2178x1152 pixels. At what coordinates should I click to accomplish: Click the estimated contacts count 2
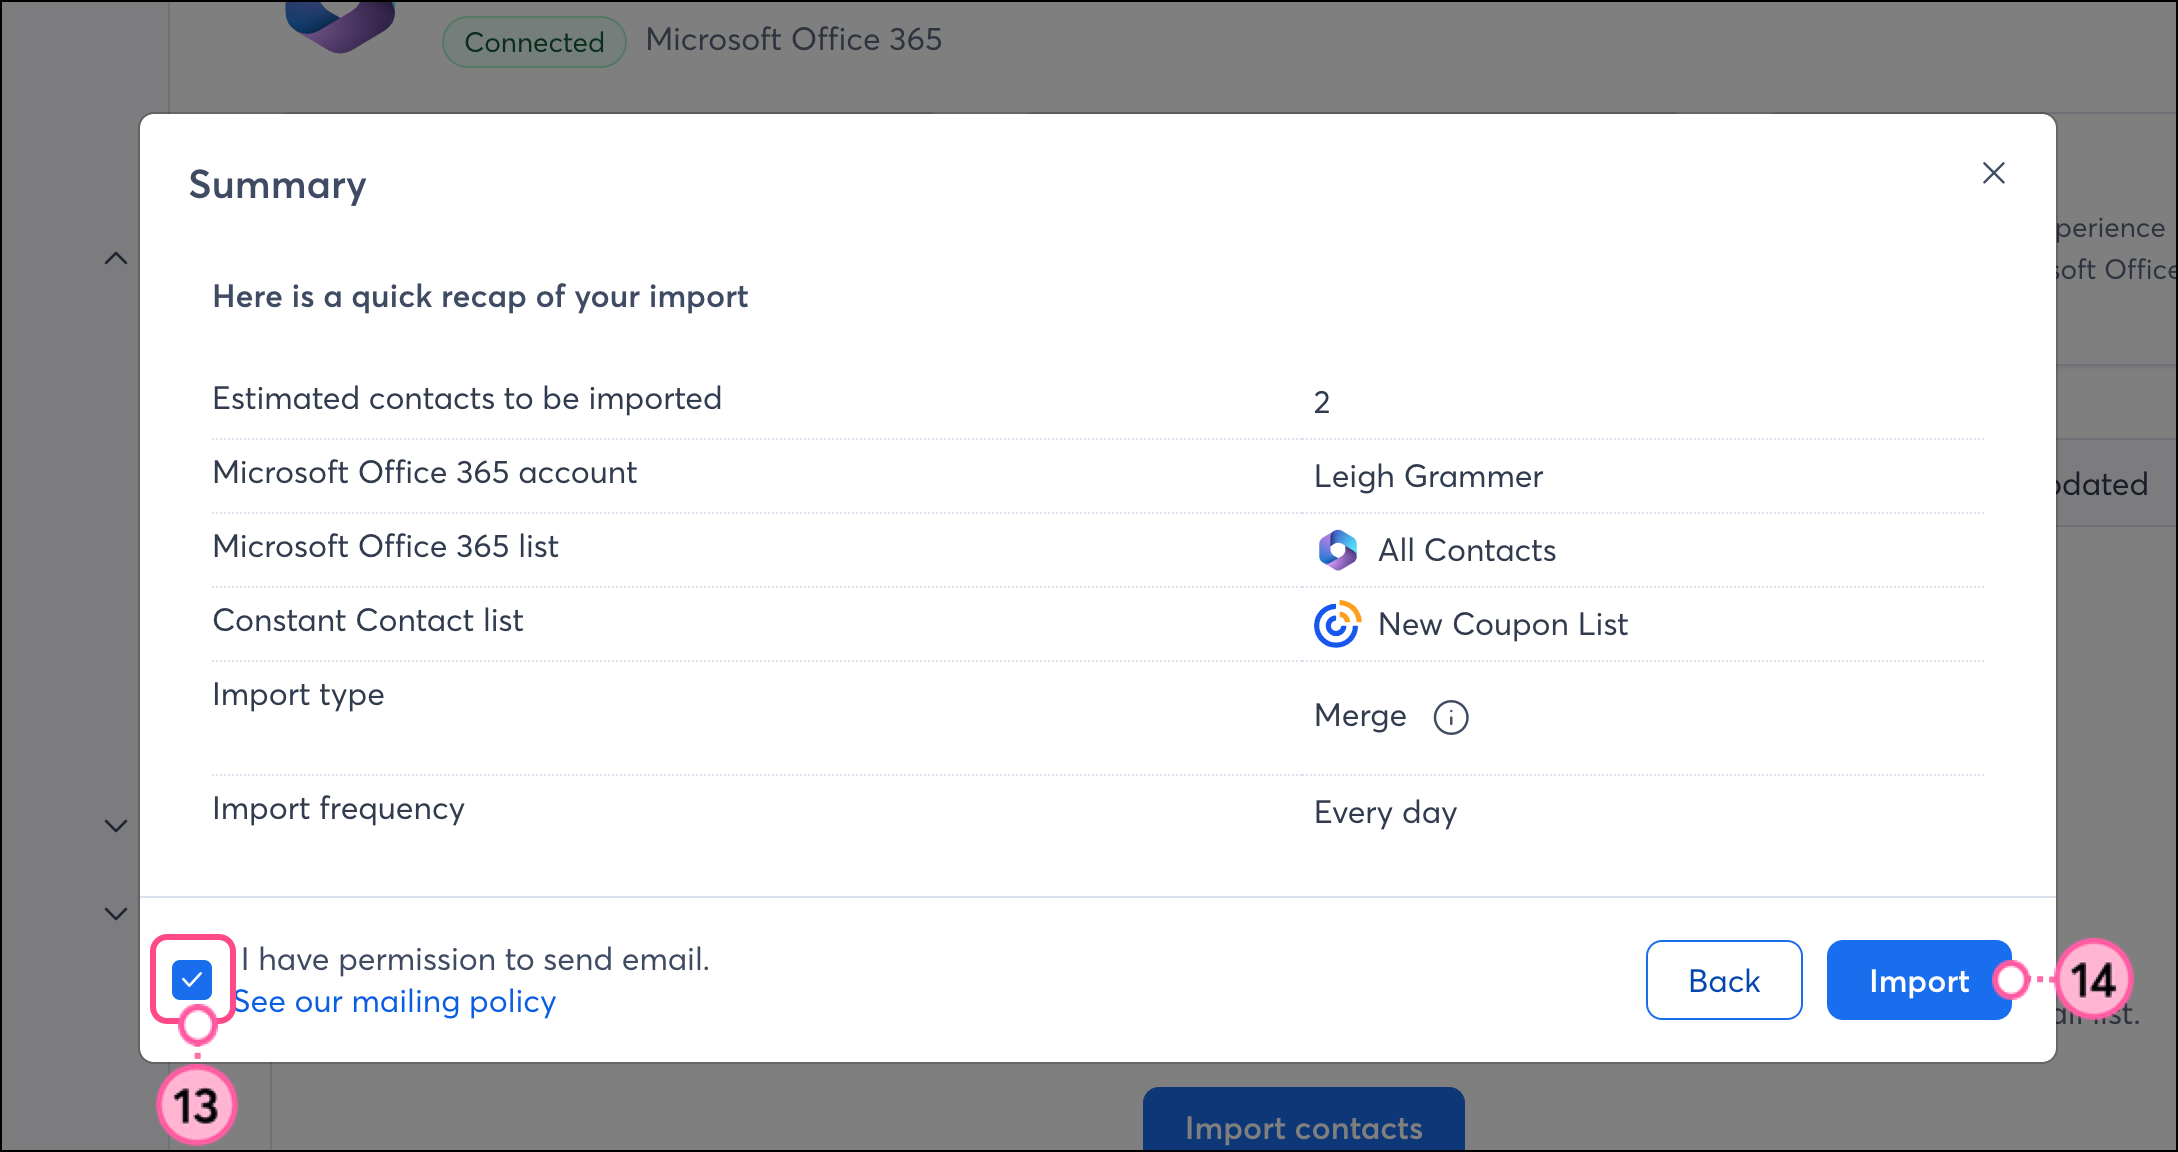tap(1322, 402)
